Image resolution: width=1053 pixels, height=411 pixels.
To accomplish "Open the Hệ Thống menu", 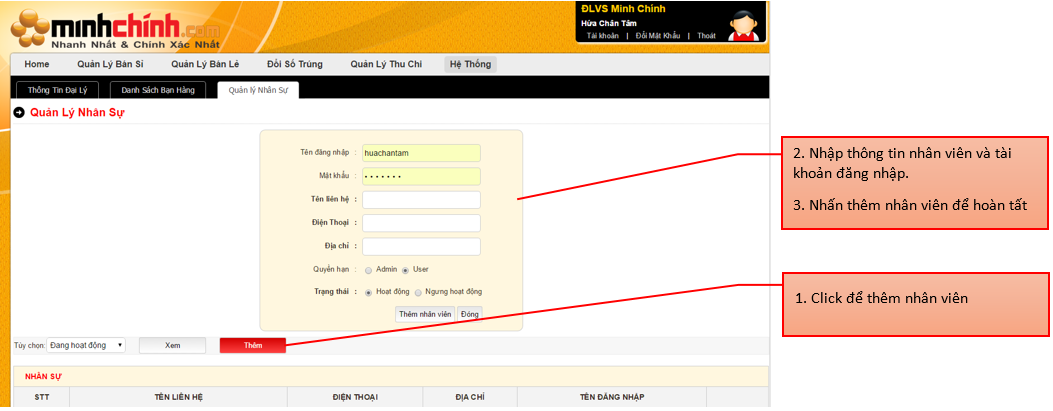I will pyautogui.click(x=470, y=64).
